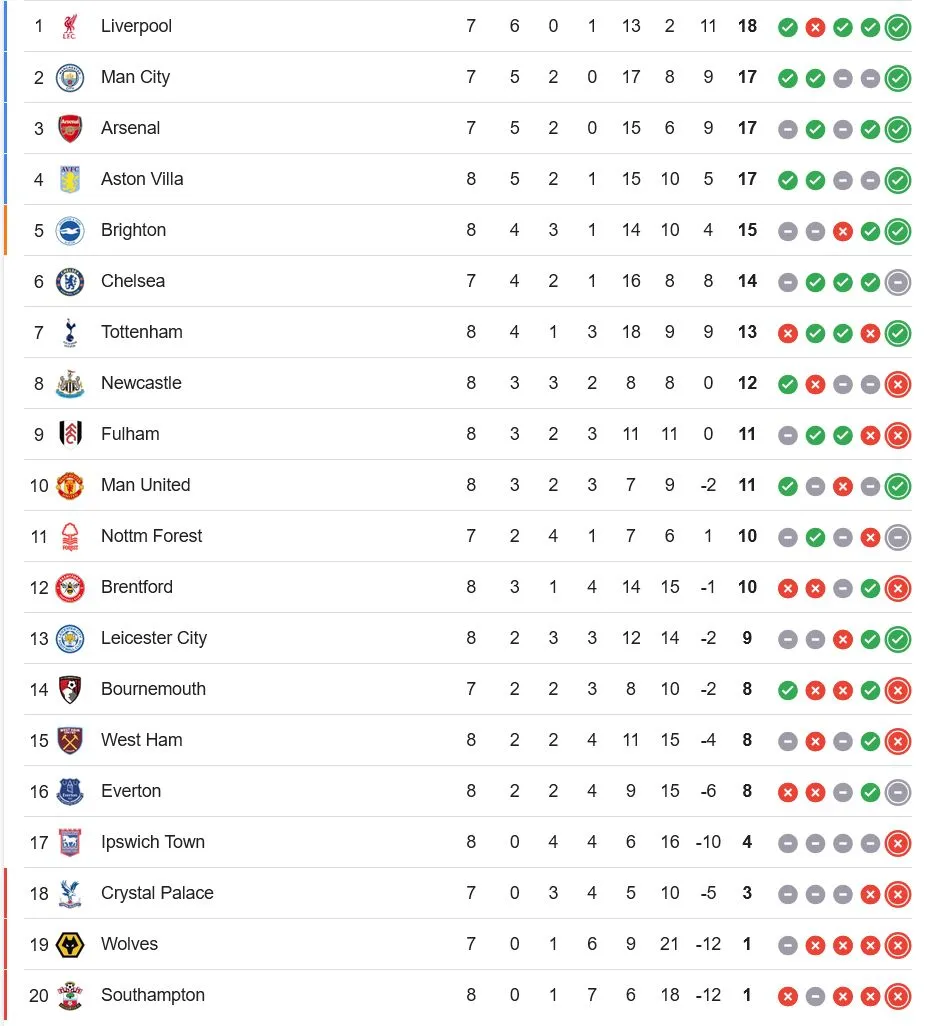Click the Arsenal club crest
Screen dimensions: 934x1026
click(68, 128)
